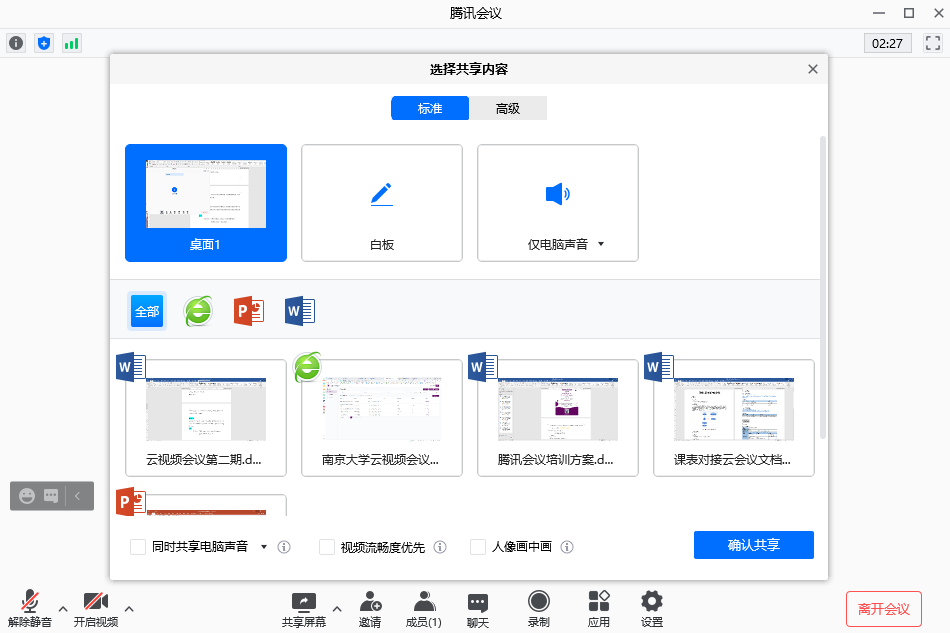This screenshot has height=633, width=950.
Task: Filter windows by PowerPoint icon
Action: tap(249, 311)
